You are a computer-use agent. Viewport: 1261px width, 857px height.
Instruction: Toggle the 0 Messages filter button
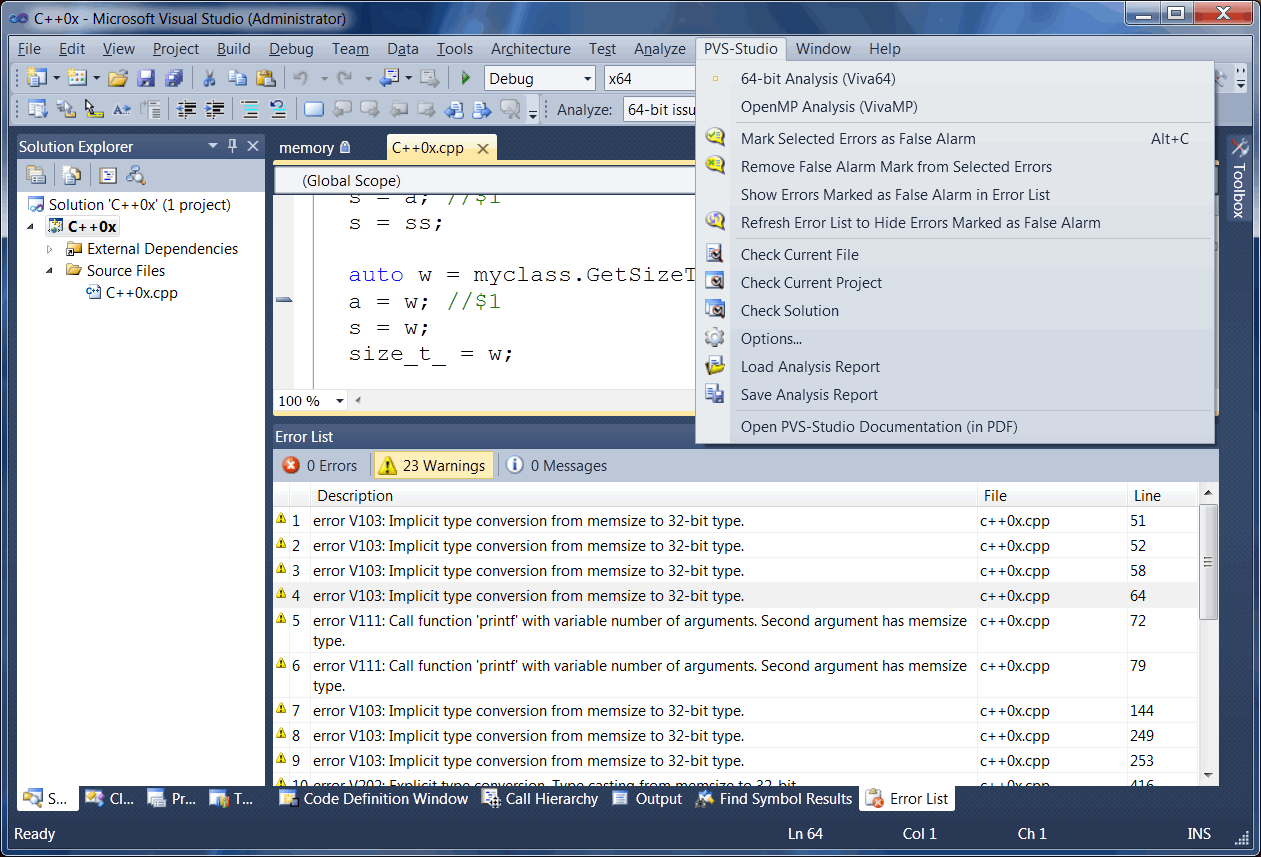(x=557, y=465)
